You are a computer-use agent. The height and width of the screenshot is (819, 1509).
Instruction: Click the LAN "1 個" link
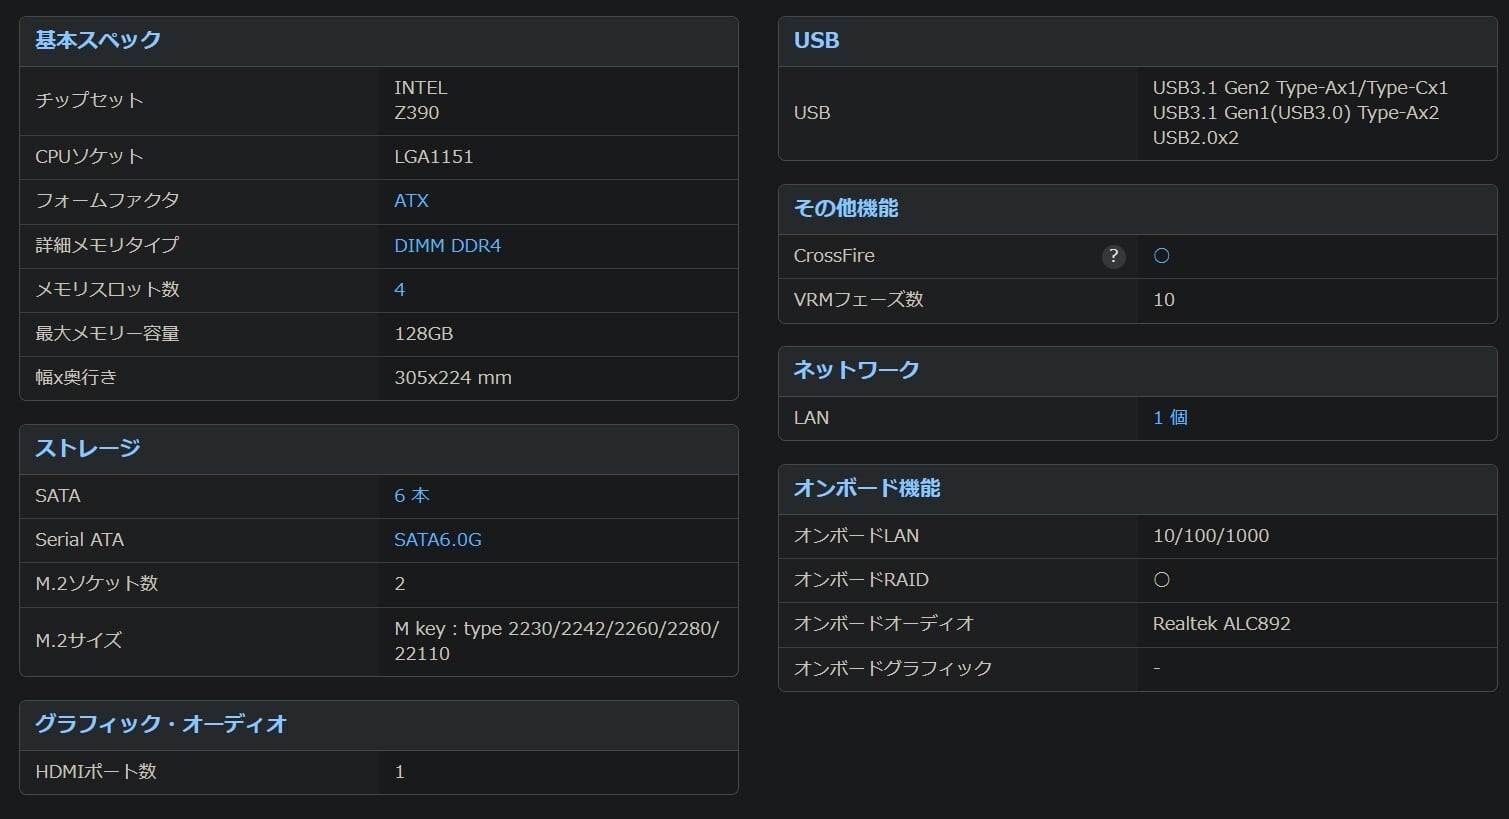(x=1170, y=417)
